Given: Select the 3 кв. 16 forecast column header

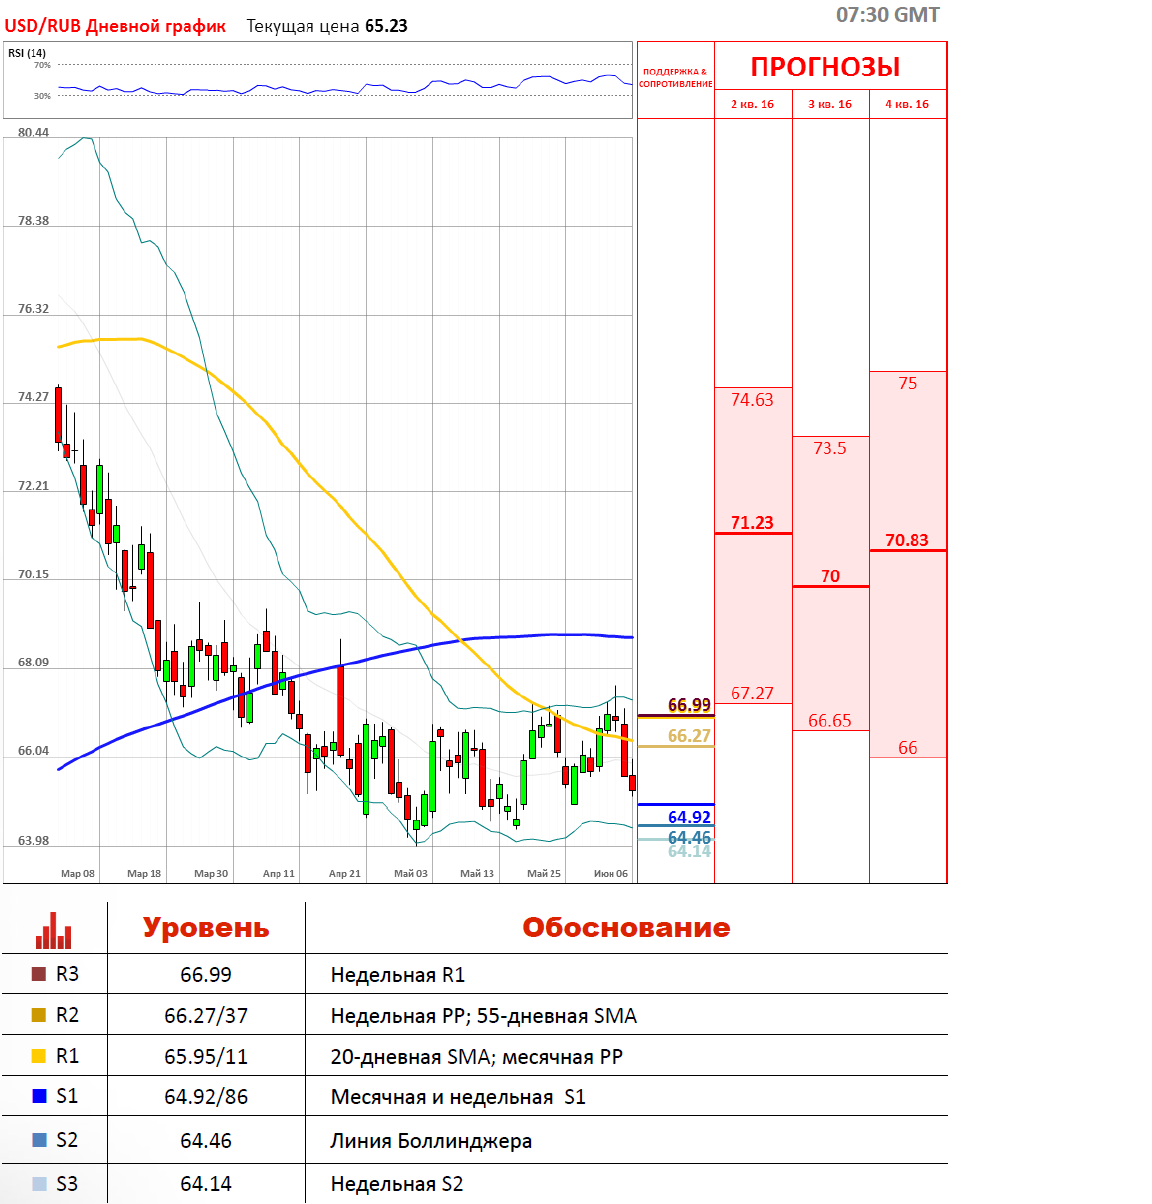Looking at the screenshot, I should (830, 104).
